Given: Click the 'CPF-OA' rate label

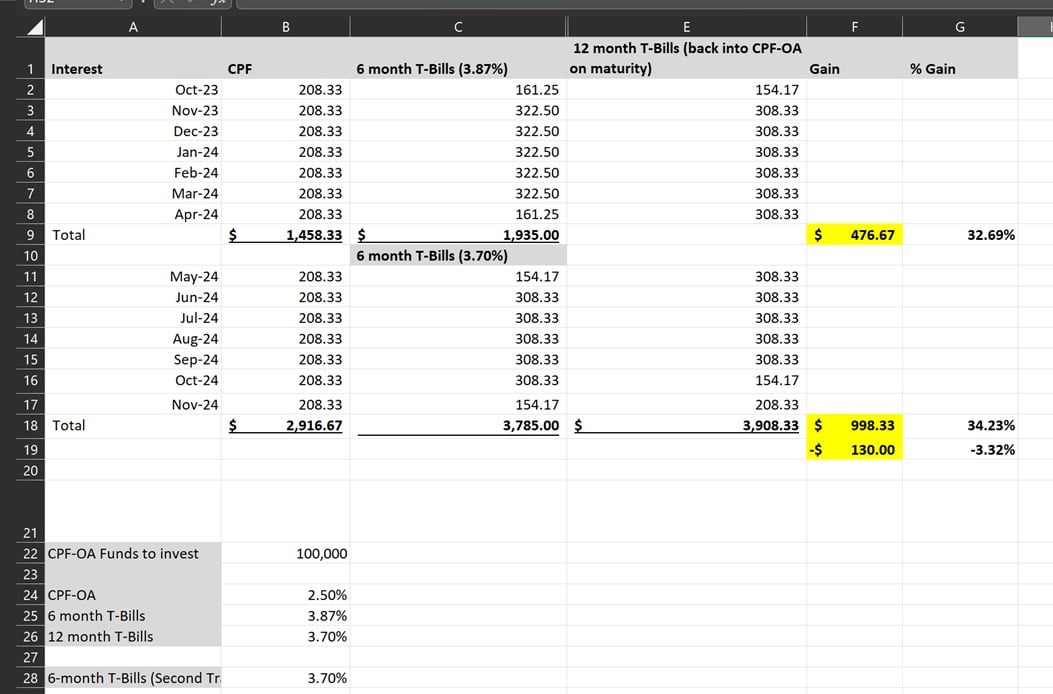Looking at the screenshot, I should tap(133, 595).
